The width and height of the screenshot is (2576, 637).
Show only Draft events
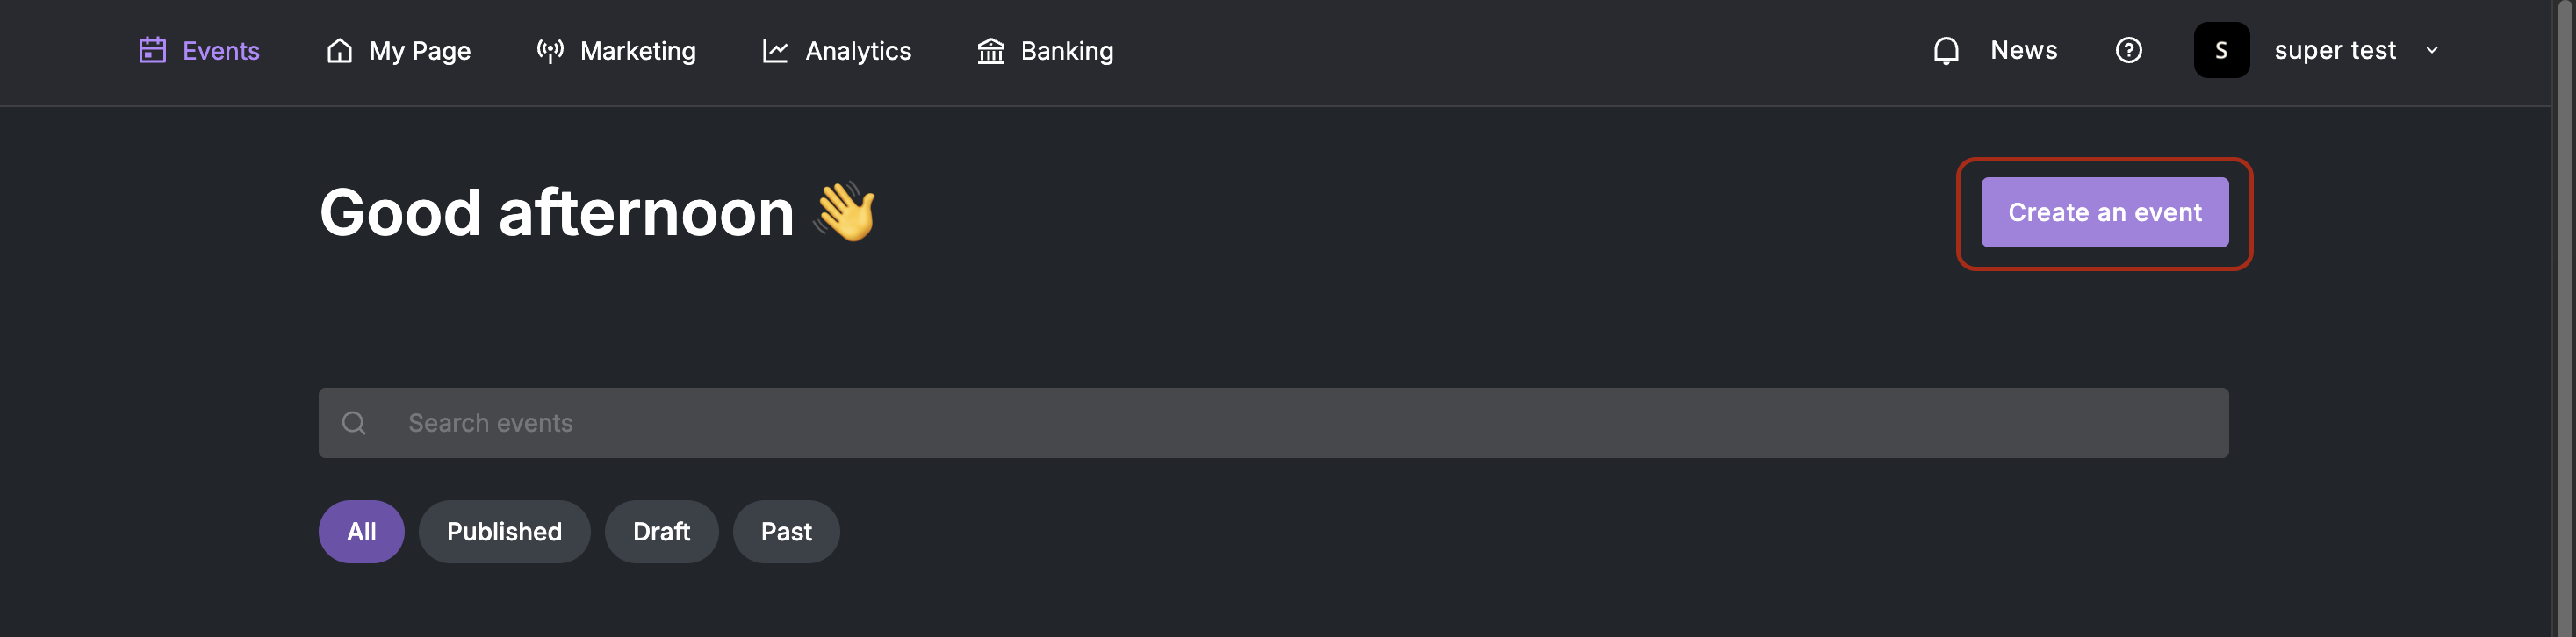coord(661,531)
